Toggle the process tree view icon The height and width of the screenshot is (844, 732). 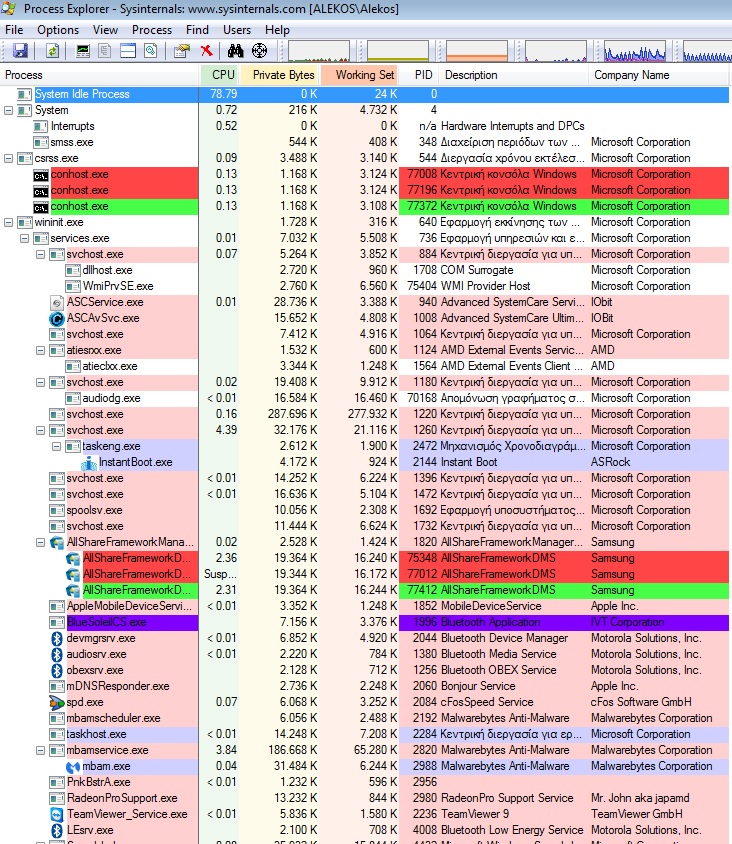click(105, 51)
